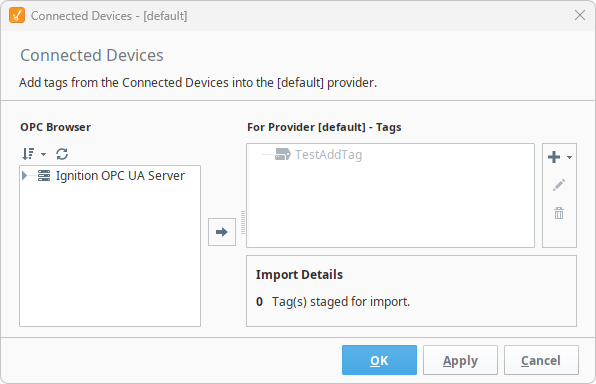Screen dimensions: 596x384
Task: Expand the Ignition OPC UA Server node
Action: coord(25,176)
